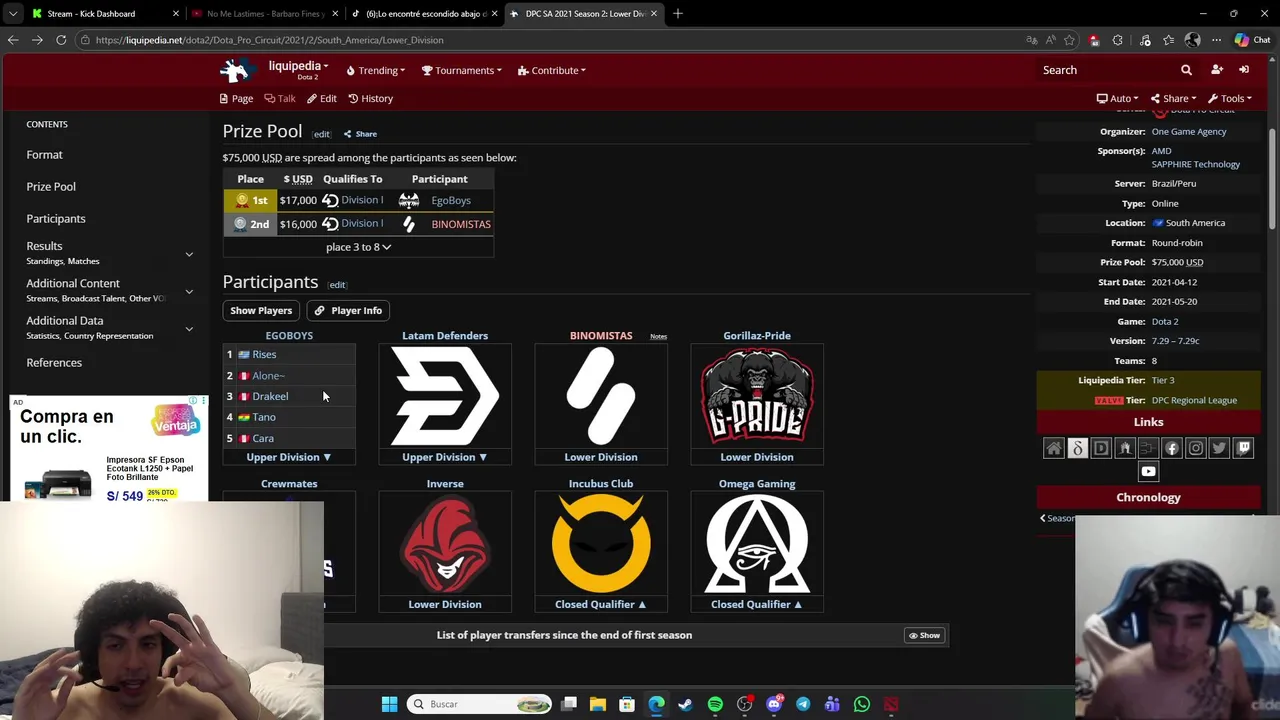Image resolution: width=1280 pixels, height=720 pixels.
Task: Expand the Results section in contents
Action: 189,254
